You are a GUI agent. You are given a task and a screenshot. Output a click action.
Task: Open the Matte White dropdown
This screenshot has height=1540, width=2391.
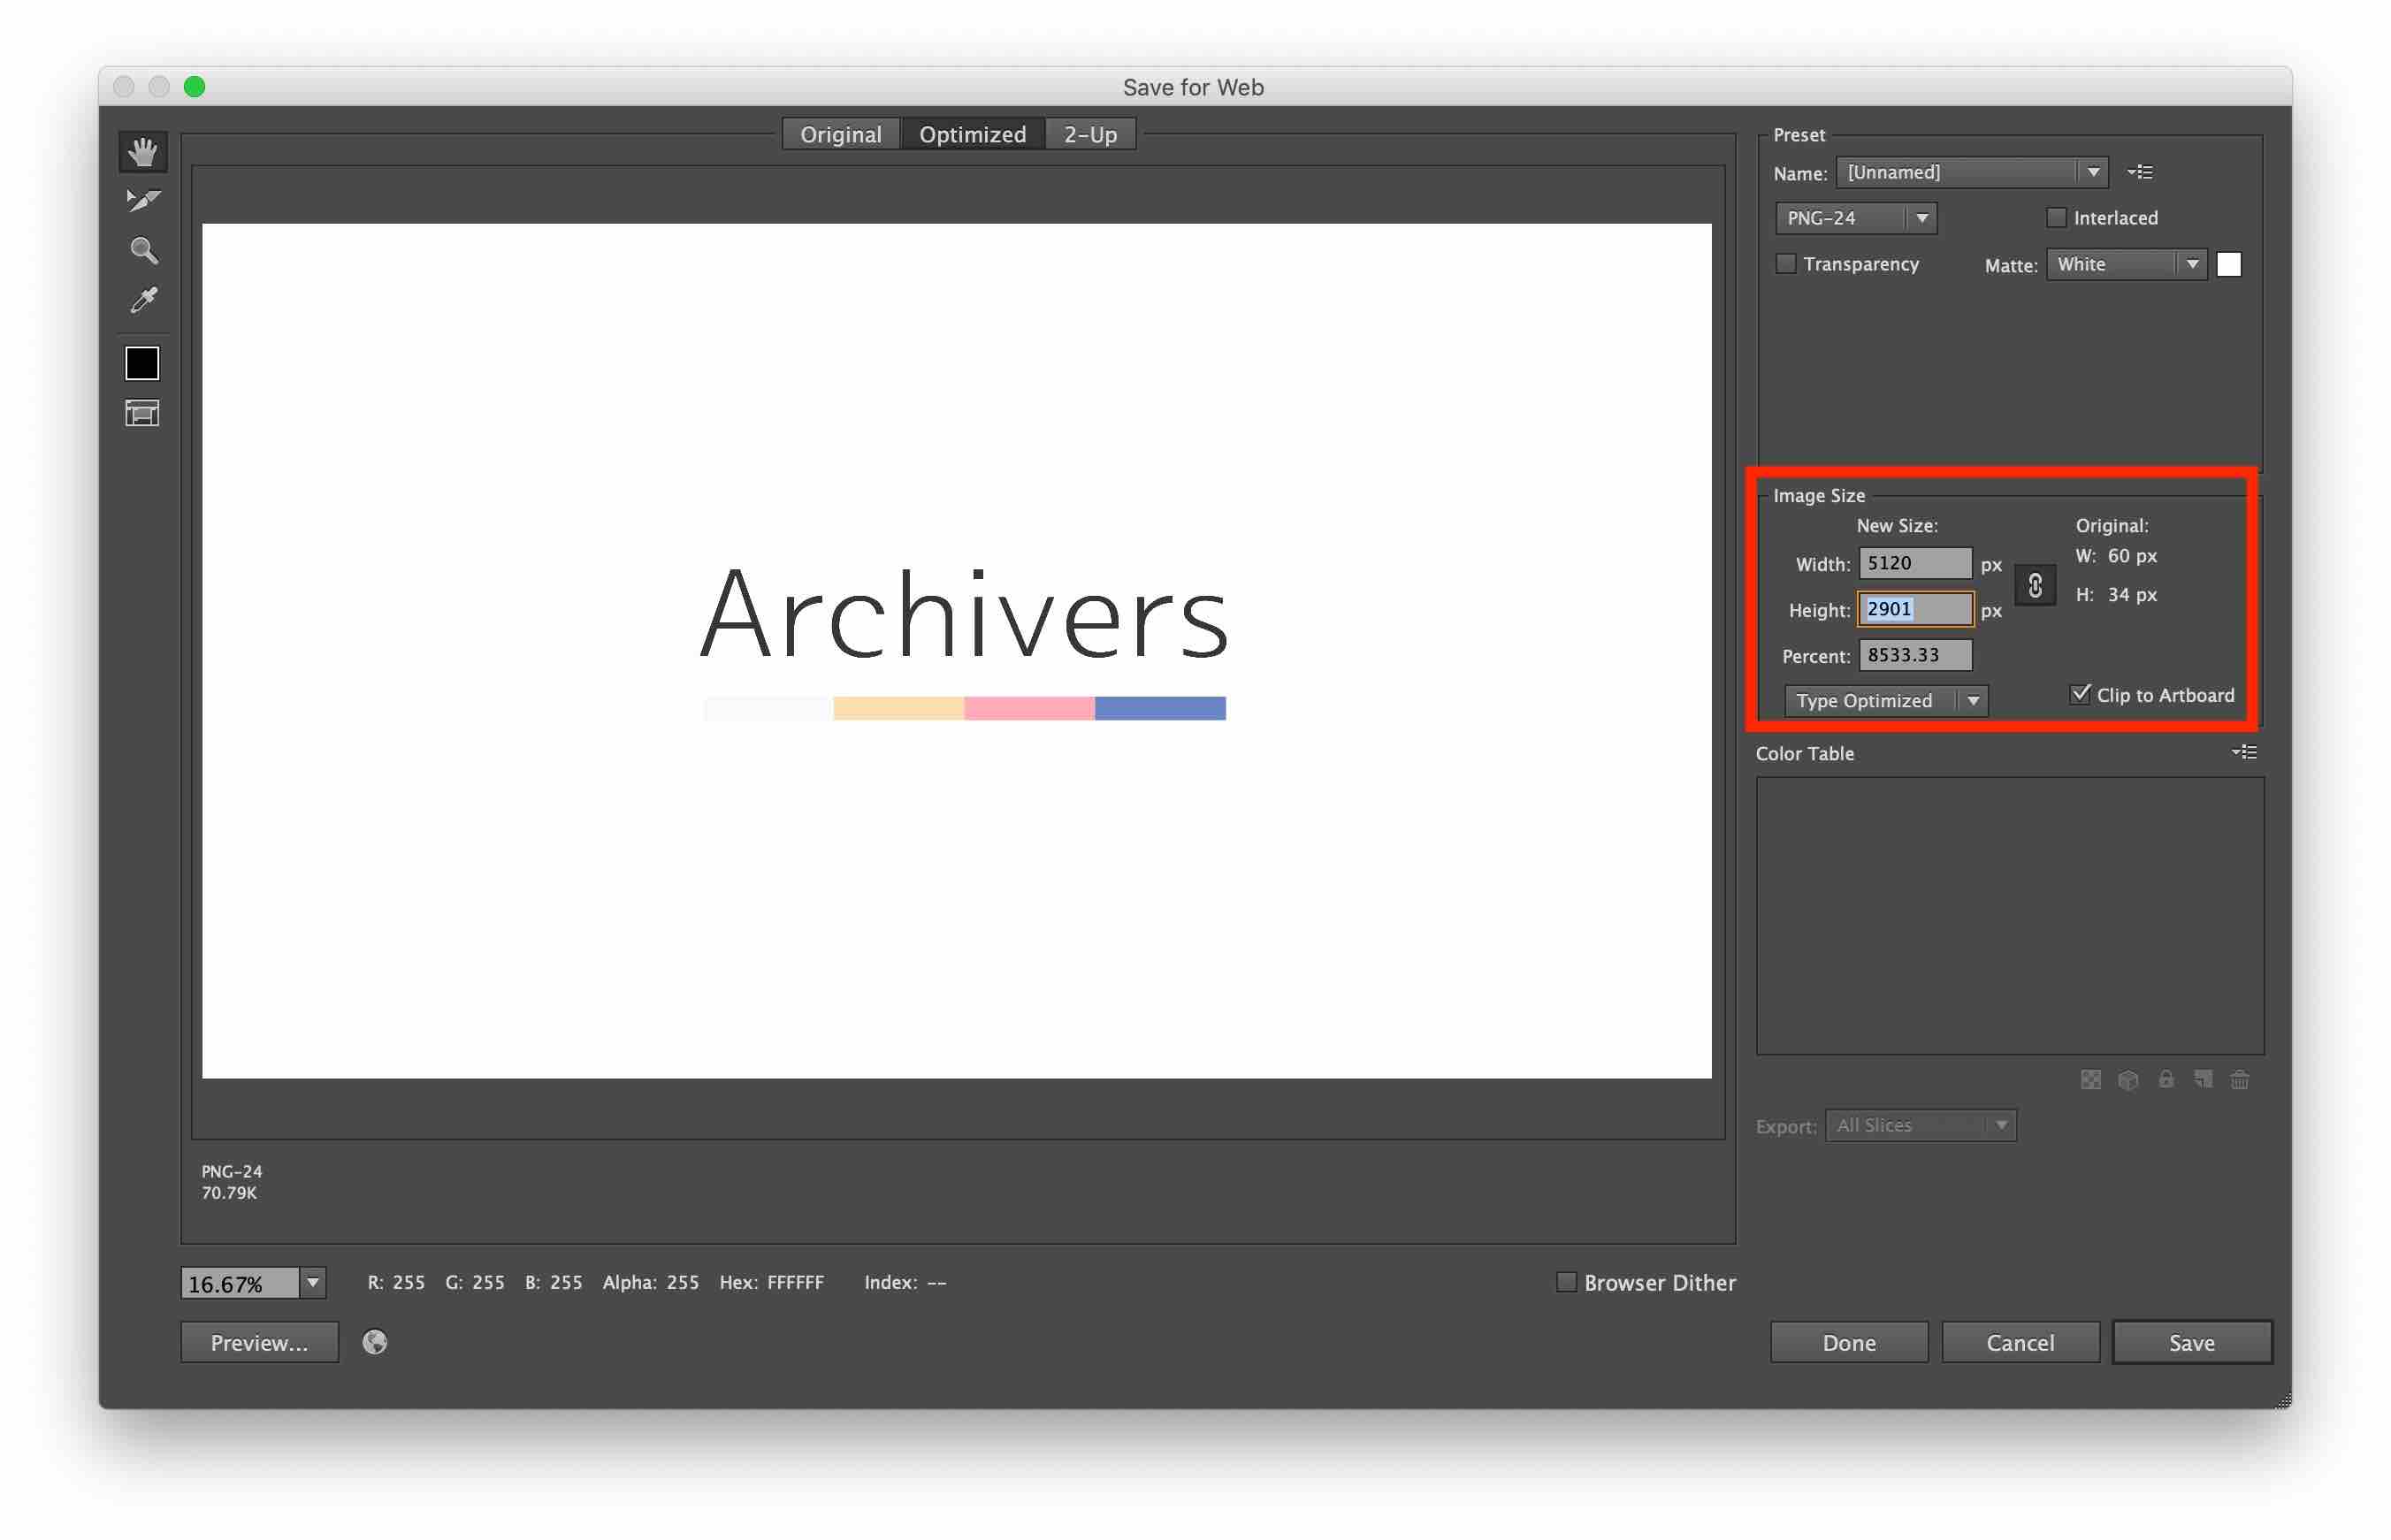pyautogui.click(x=2126, y=264)
